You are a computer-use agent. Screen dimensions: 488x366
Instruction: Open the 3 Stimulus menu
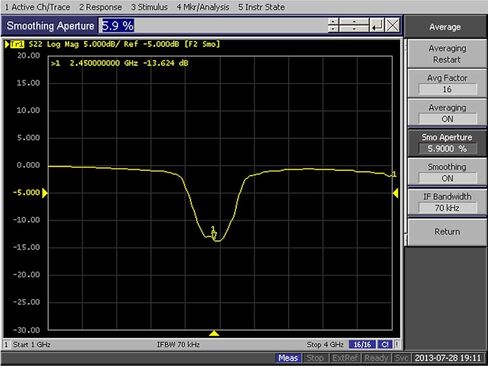point(149,7)
